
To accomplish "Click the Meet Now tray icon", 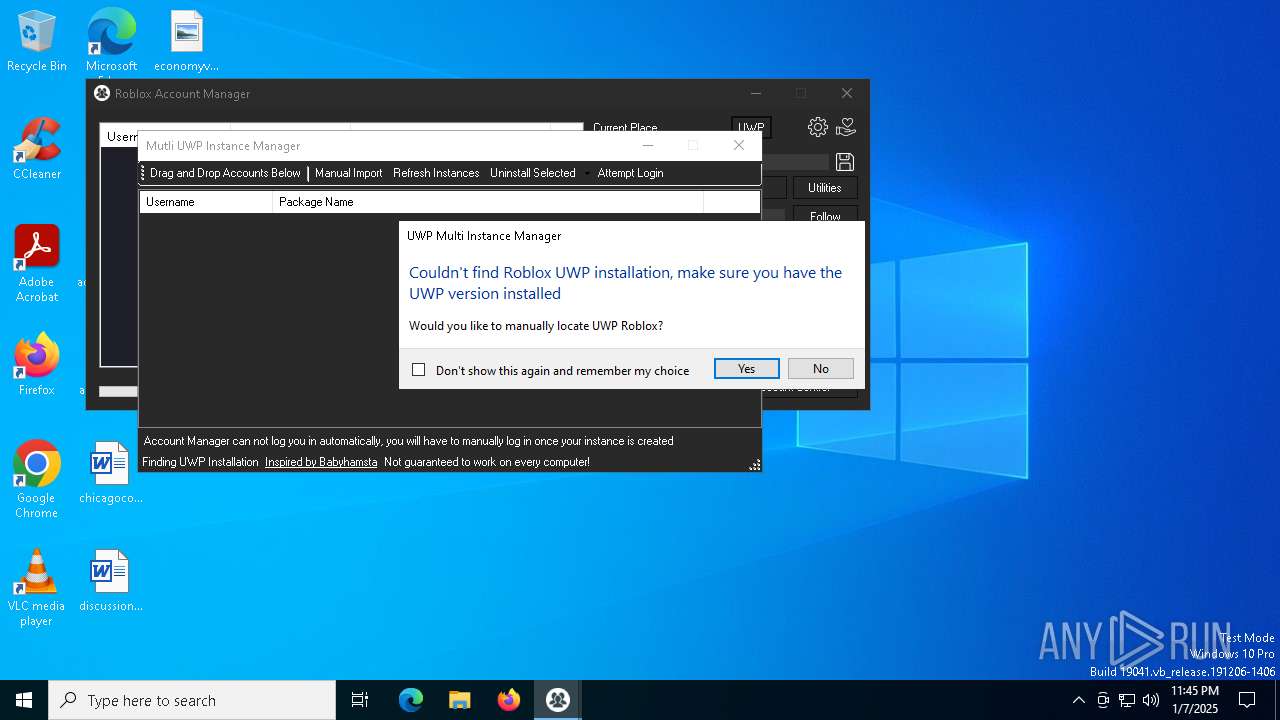I will [1103, 700].
